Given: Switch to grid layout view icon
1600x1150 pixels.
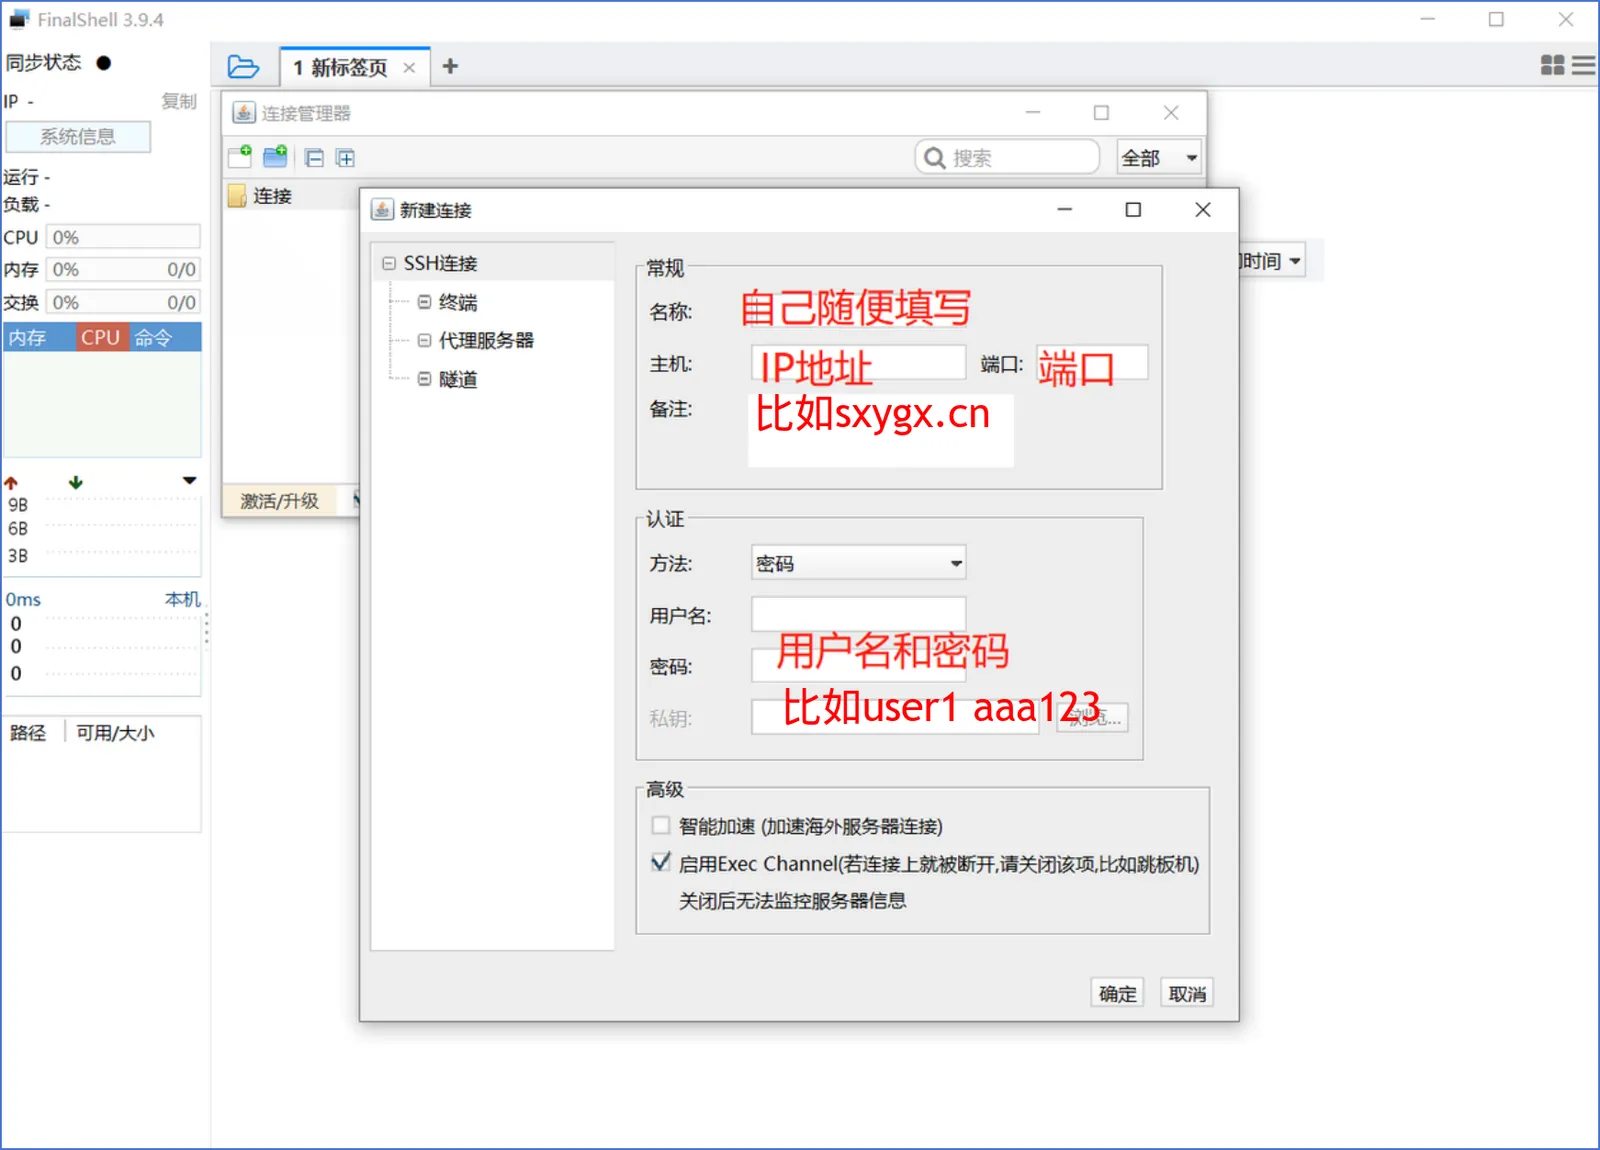Looking at the screenshot, I should (1552, 66).
